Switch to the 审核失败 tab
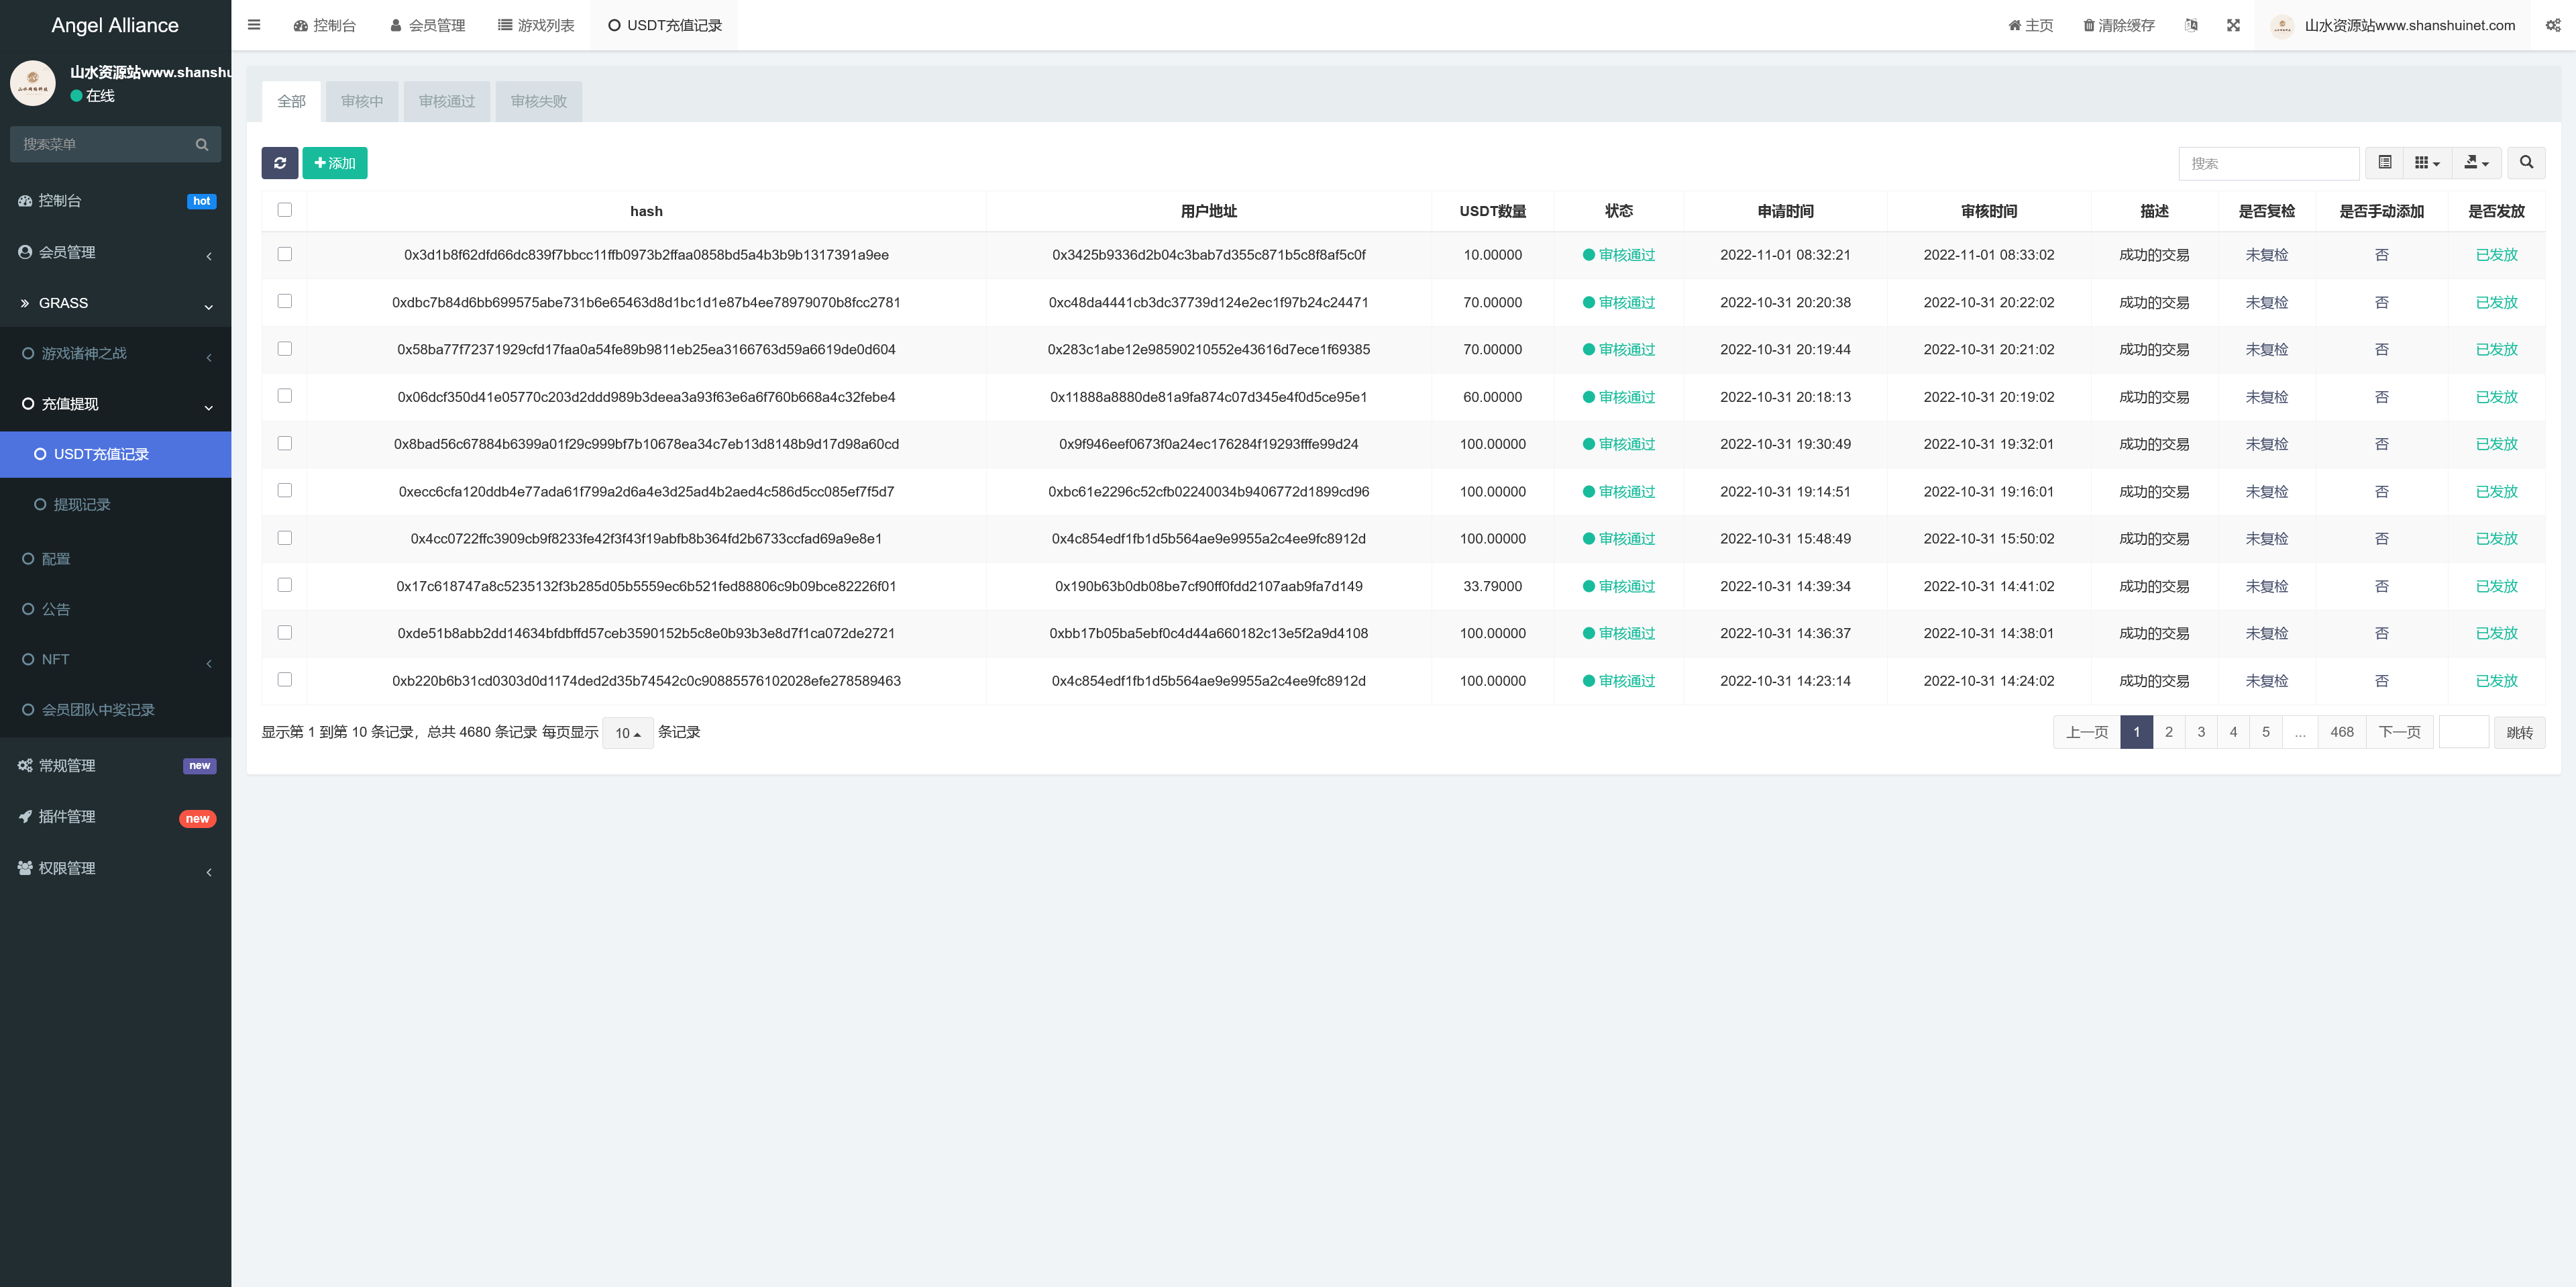Viewport: 2576px width, 1287px height. point(538,101)
